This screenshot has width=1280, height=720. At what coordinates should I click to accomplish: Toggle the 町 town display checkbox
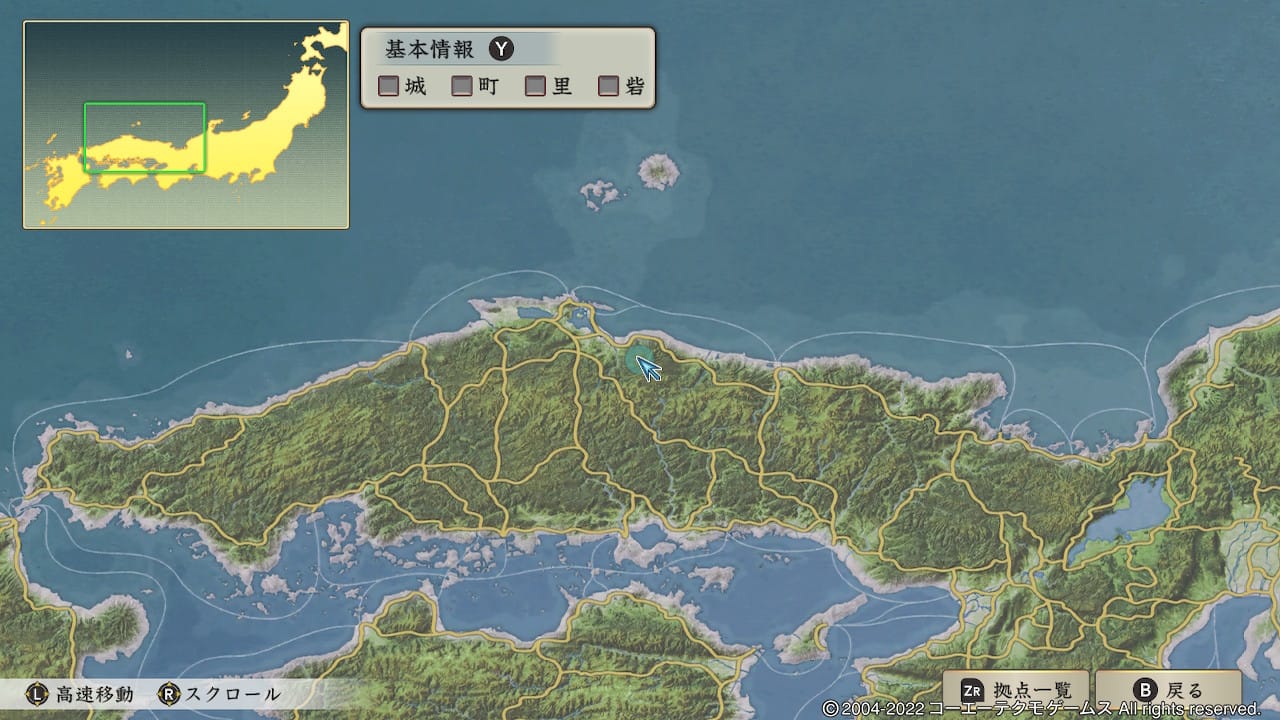[x=461, y=87]
